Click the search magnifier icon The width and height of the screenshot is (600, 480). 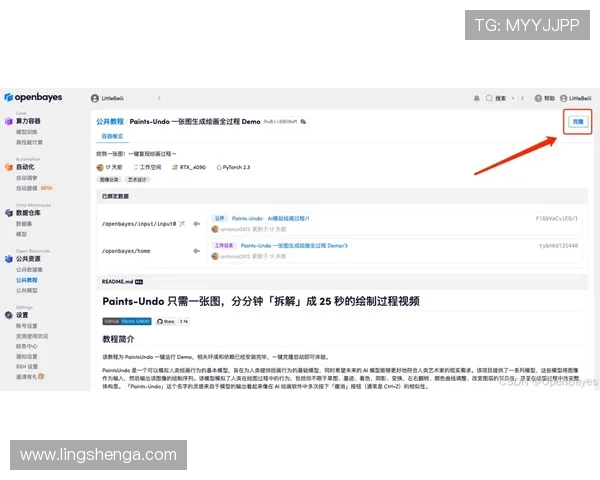tap(489, 98)
